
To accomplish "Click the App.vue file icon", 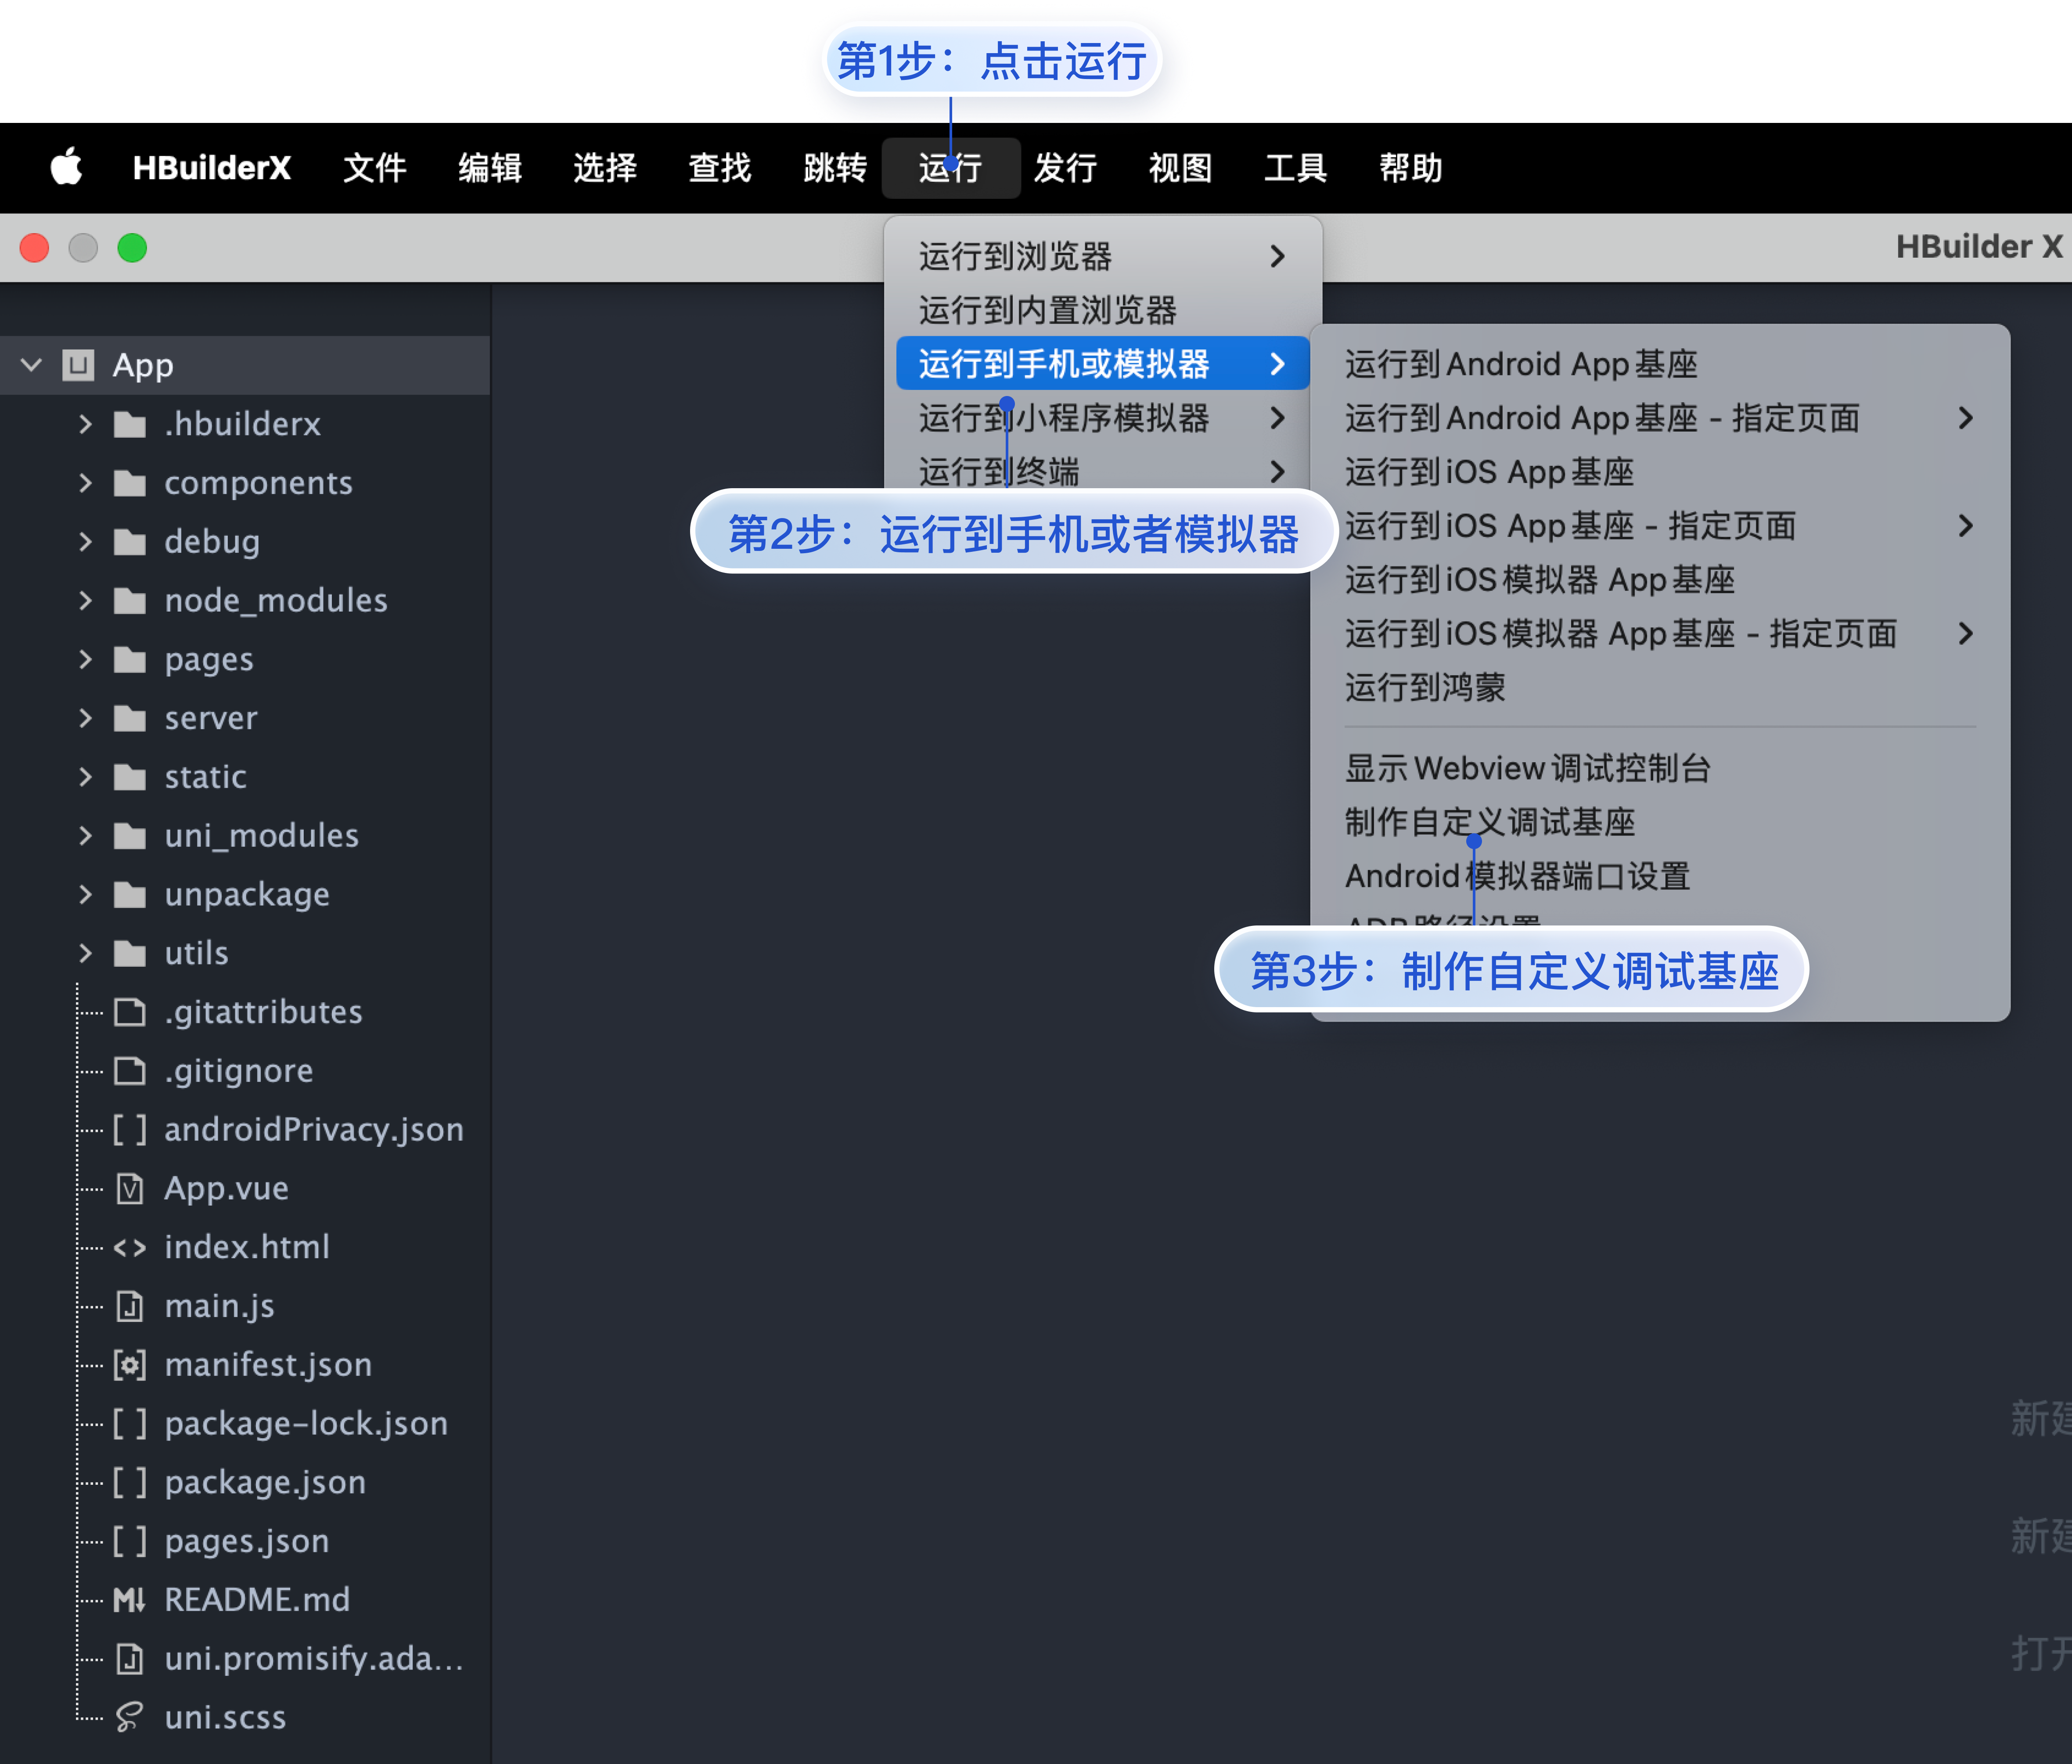I will 130,1188.
